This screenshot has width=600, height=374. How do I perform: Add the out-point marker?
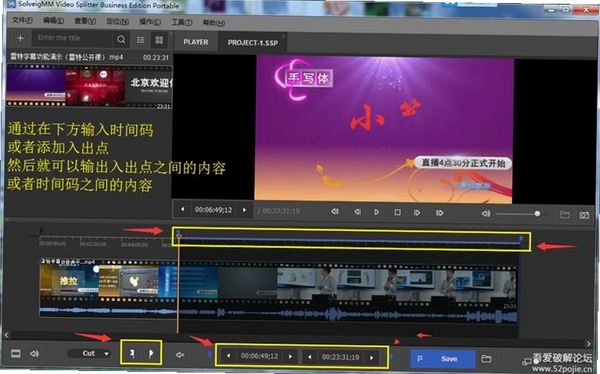pyautogui.click(x=151, y=353)
